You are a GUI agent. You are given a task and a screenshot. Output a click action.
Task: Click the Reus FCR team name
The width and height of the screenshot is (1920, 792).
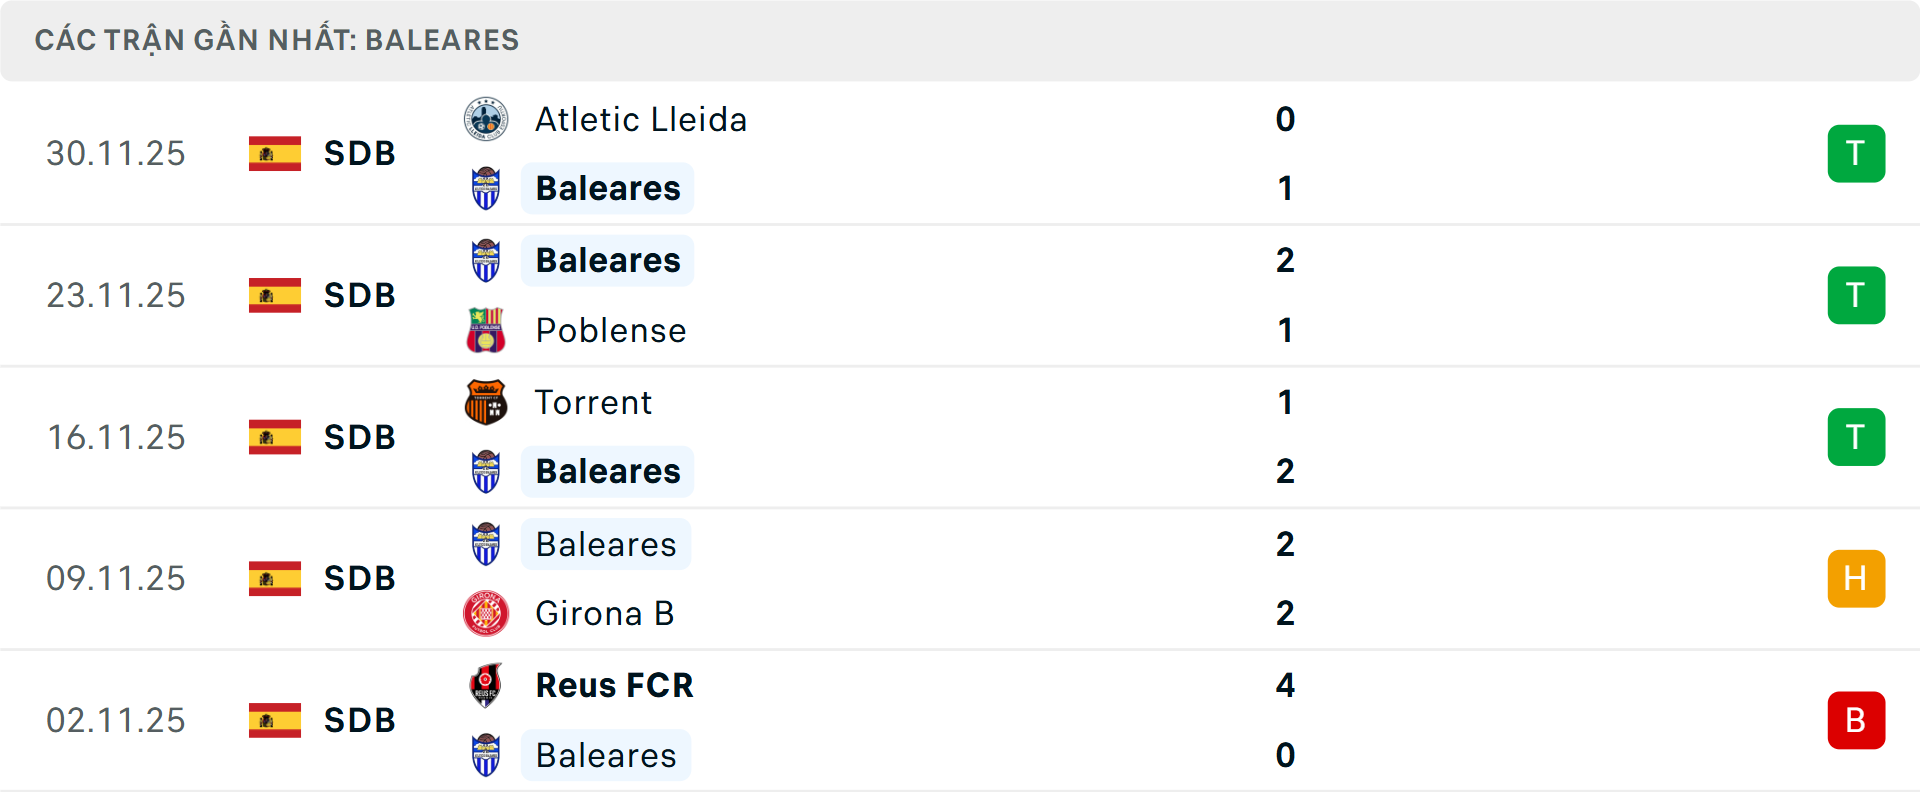(x=615, y=686)
